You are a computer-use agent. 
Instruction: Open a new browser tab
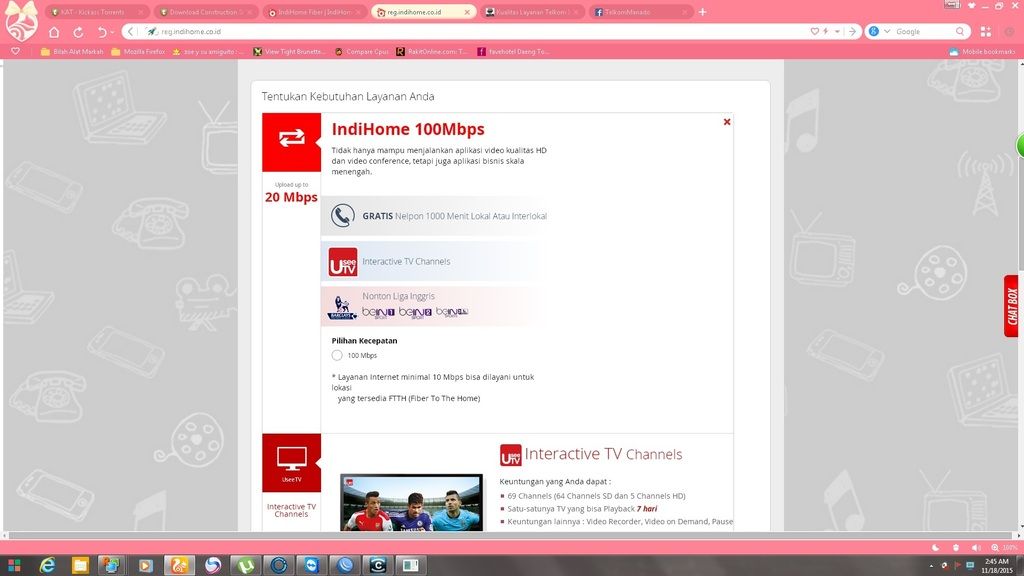[x=703, y=12]
